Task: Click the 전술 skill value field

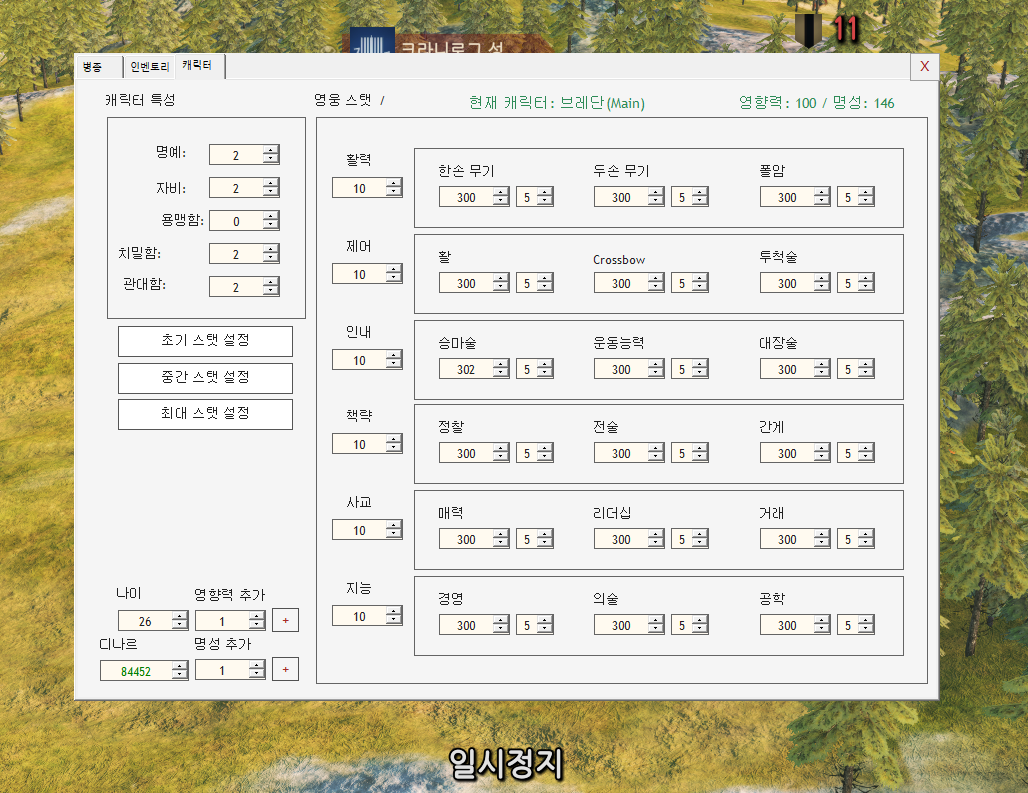Action: [x=621, y=453]
